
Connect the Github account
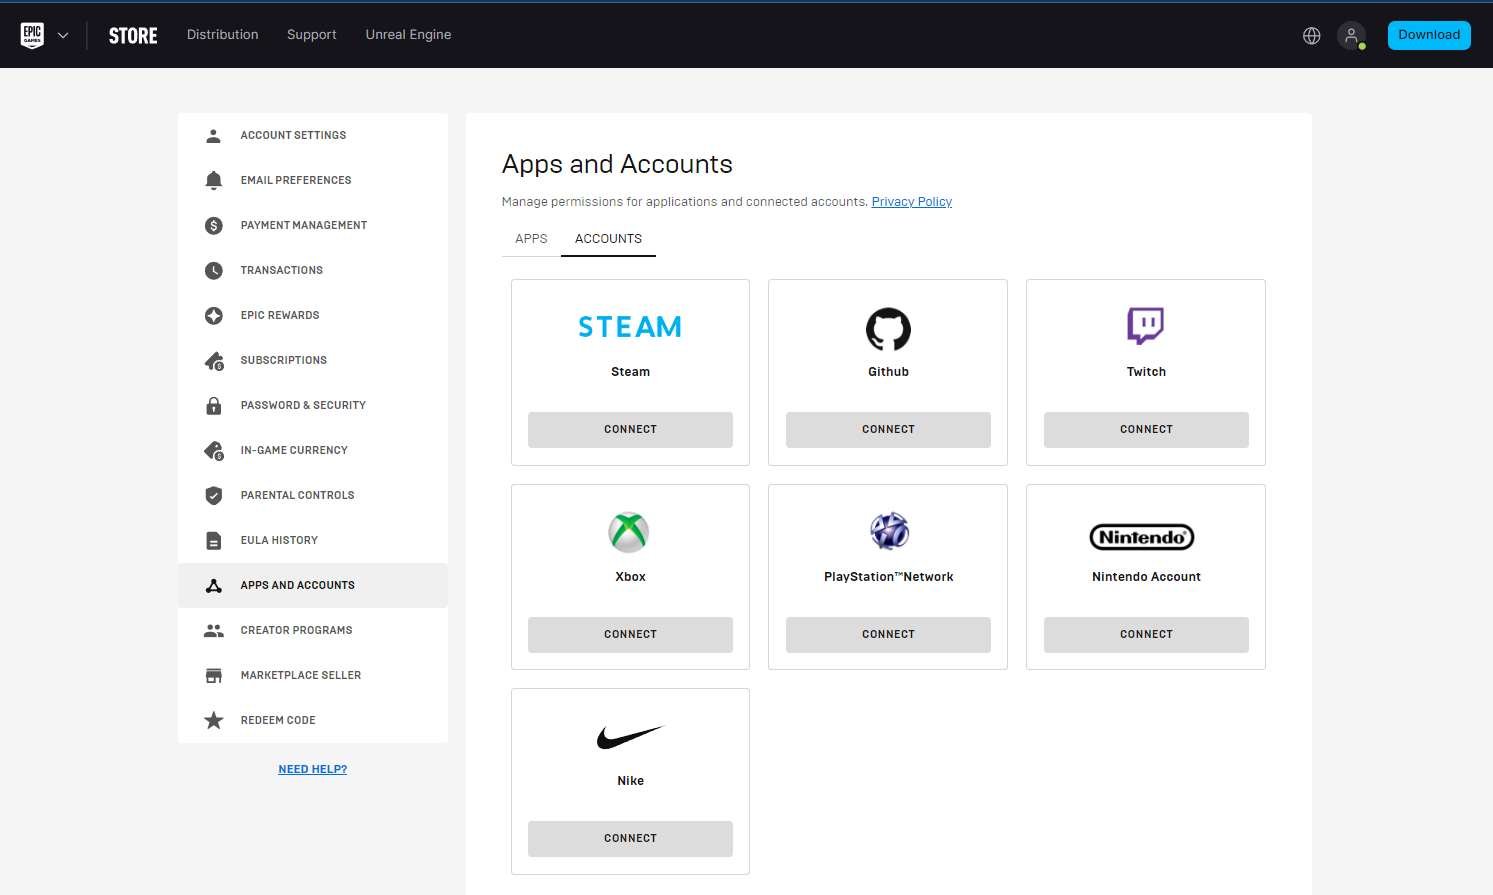[888, 430]
